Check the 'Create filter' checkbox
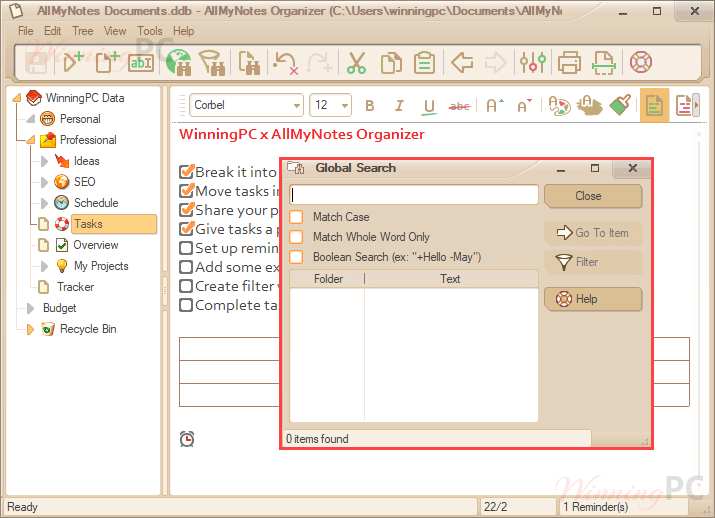Image resolution: width=715 pixels, height=518 pixels. click(x=186, y=286)
